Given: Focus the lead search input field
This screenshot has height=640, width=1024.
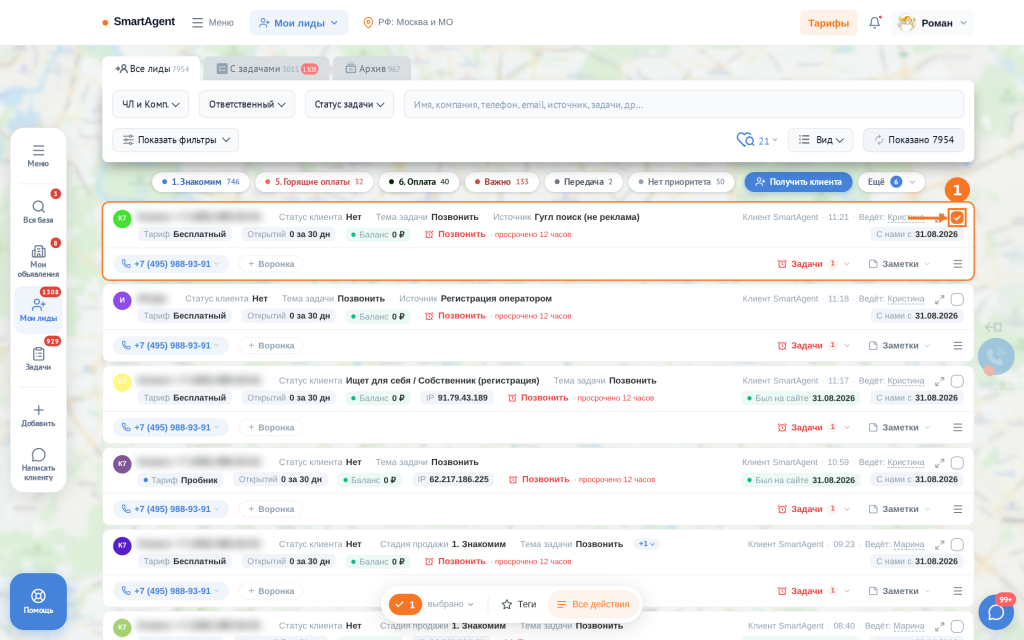Looking at the screenshot, I should [x=684, y=104].
